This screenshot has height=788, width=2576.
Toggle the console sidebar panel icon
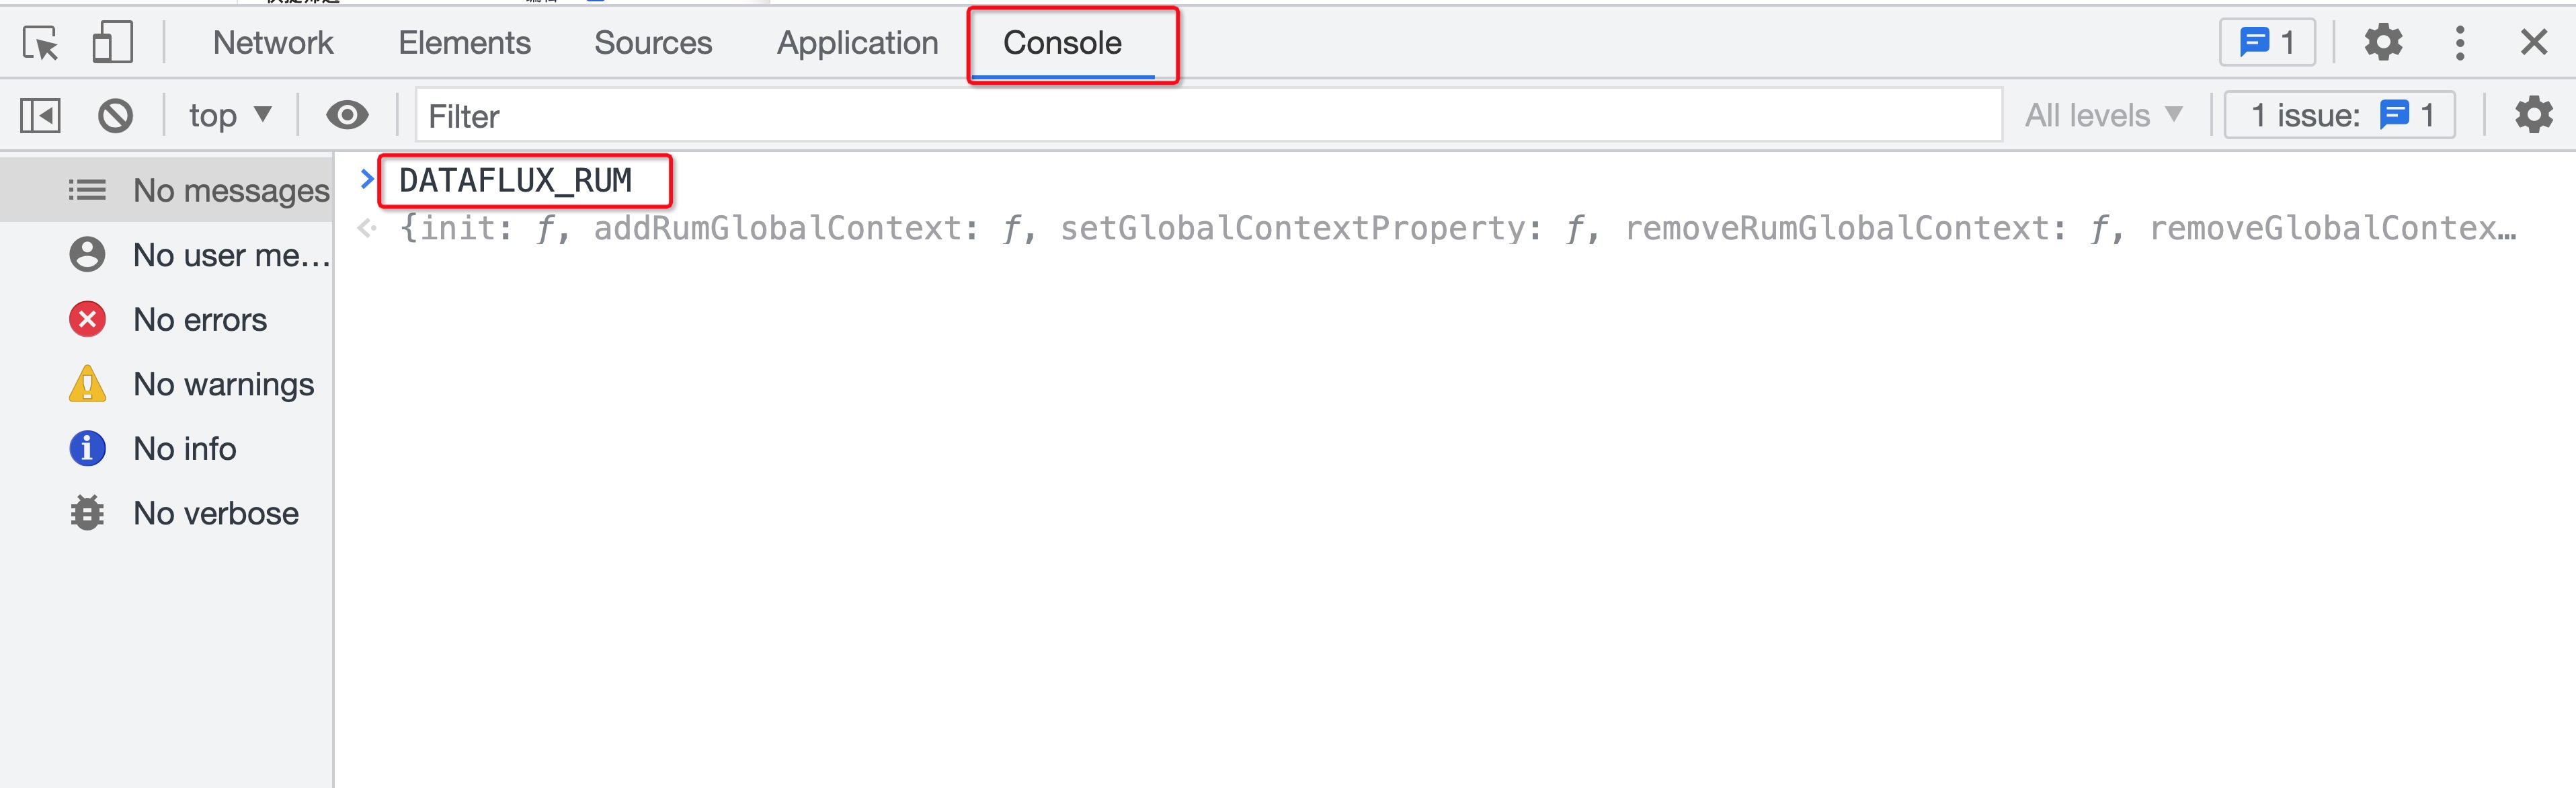pos(40,116)
